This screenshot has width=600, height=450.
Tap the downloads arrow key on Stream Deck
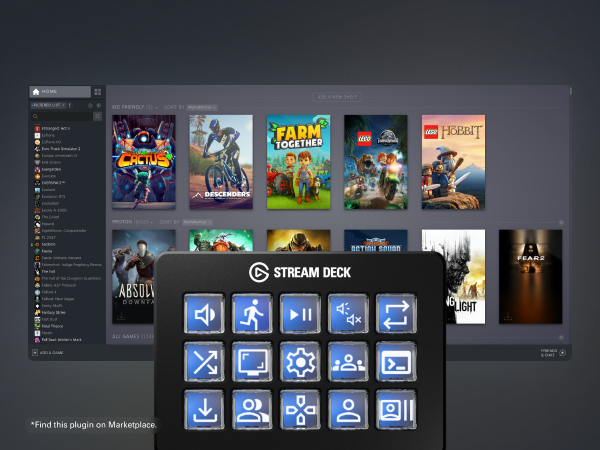click(x=204, y=409)
